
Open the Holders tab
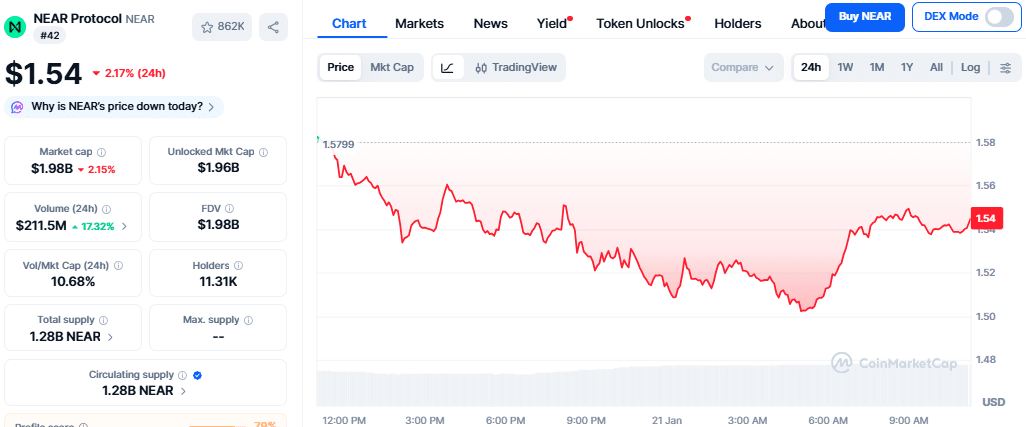pos(737,24)
